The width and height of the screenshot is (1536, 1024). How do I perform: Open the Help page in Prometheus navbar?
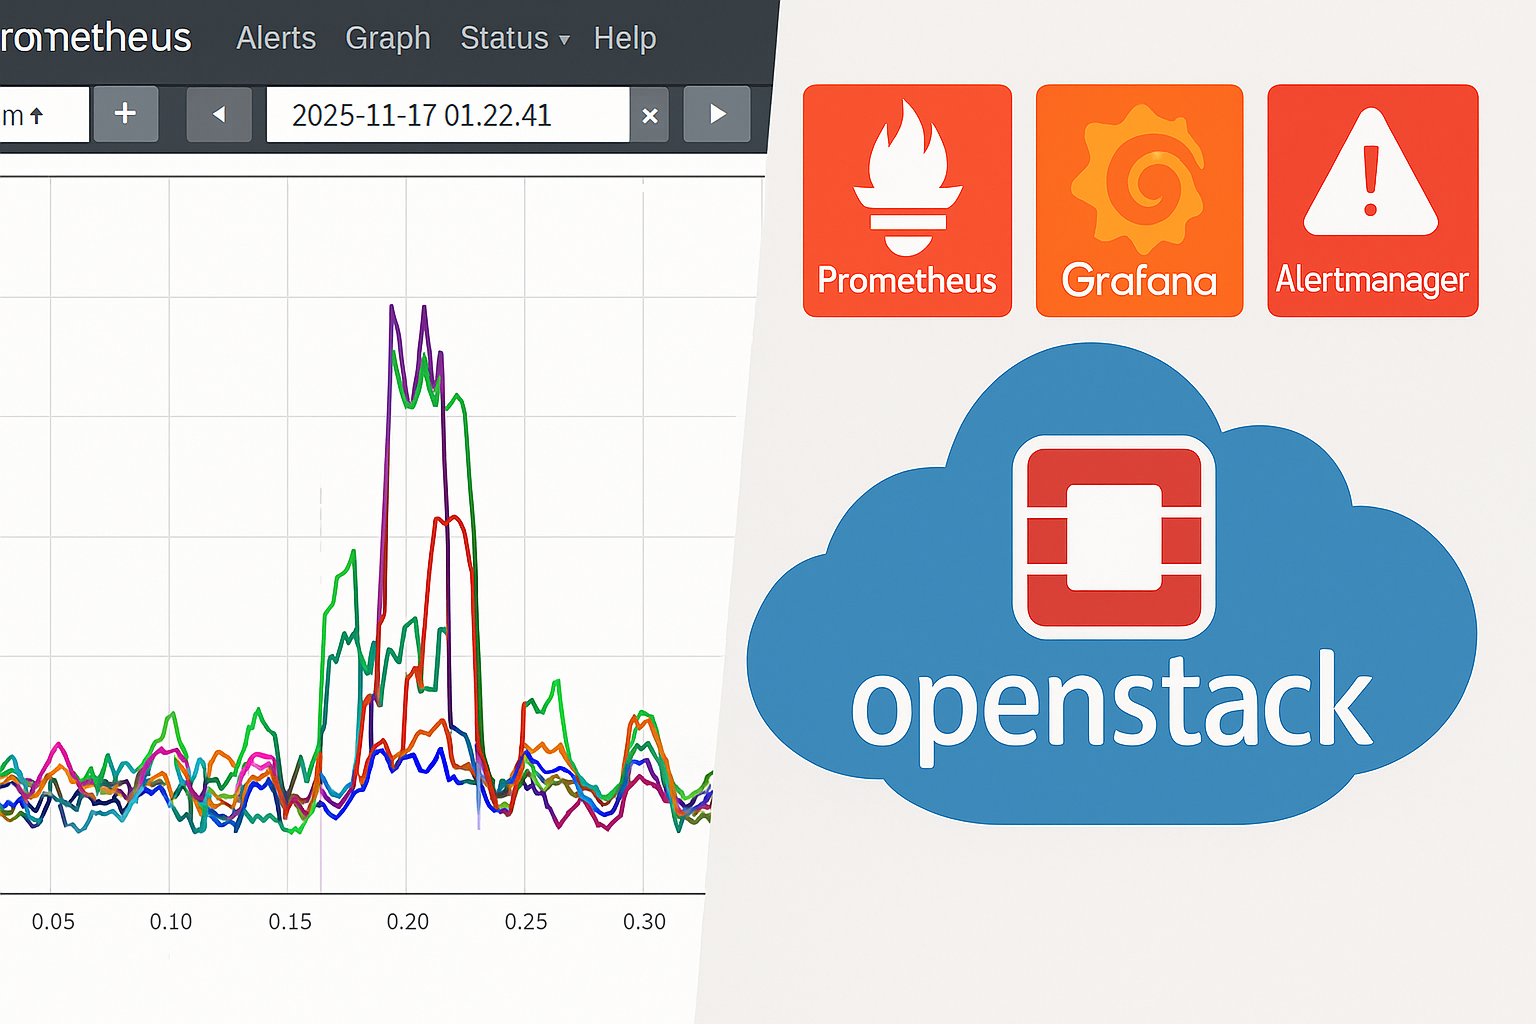pos(625,38)
